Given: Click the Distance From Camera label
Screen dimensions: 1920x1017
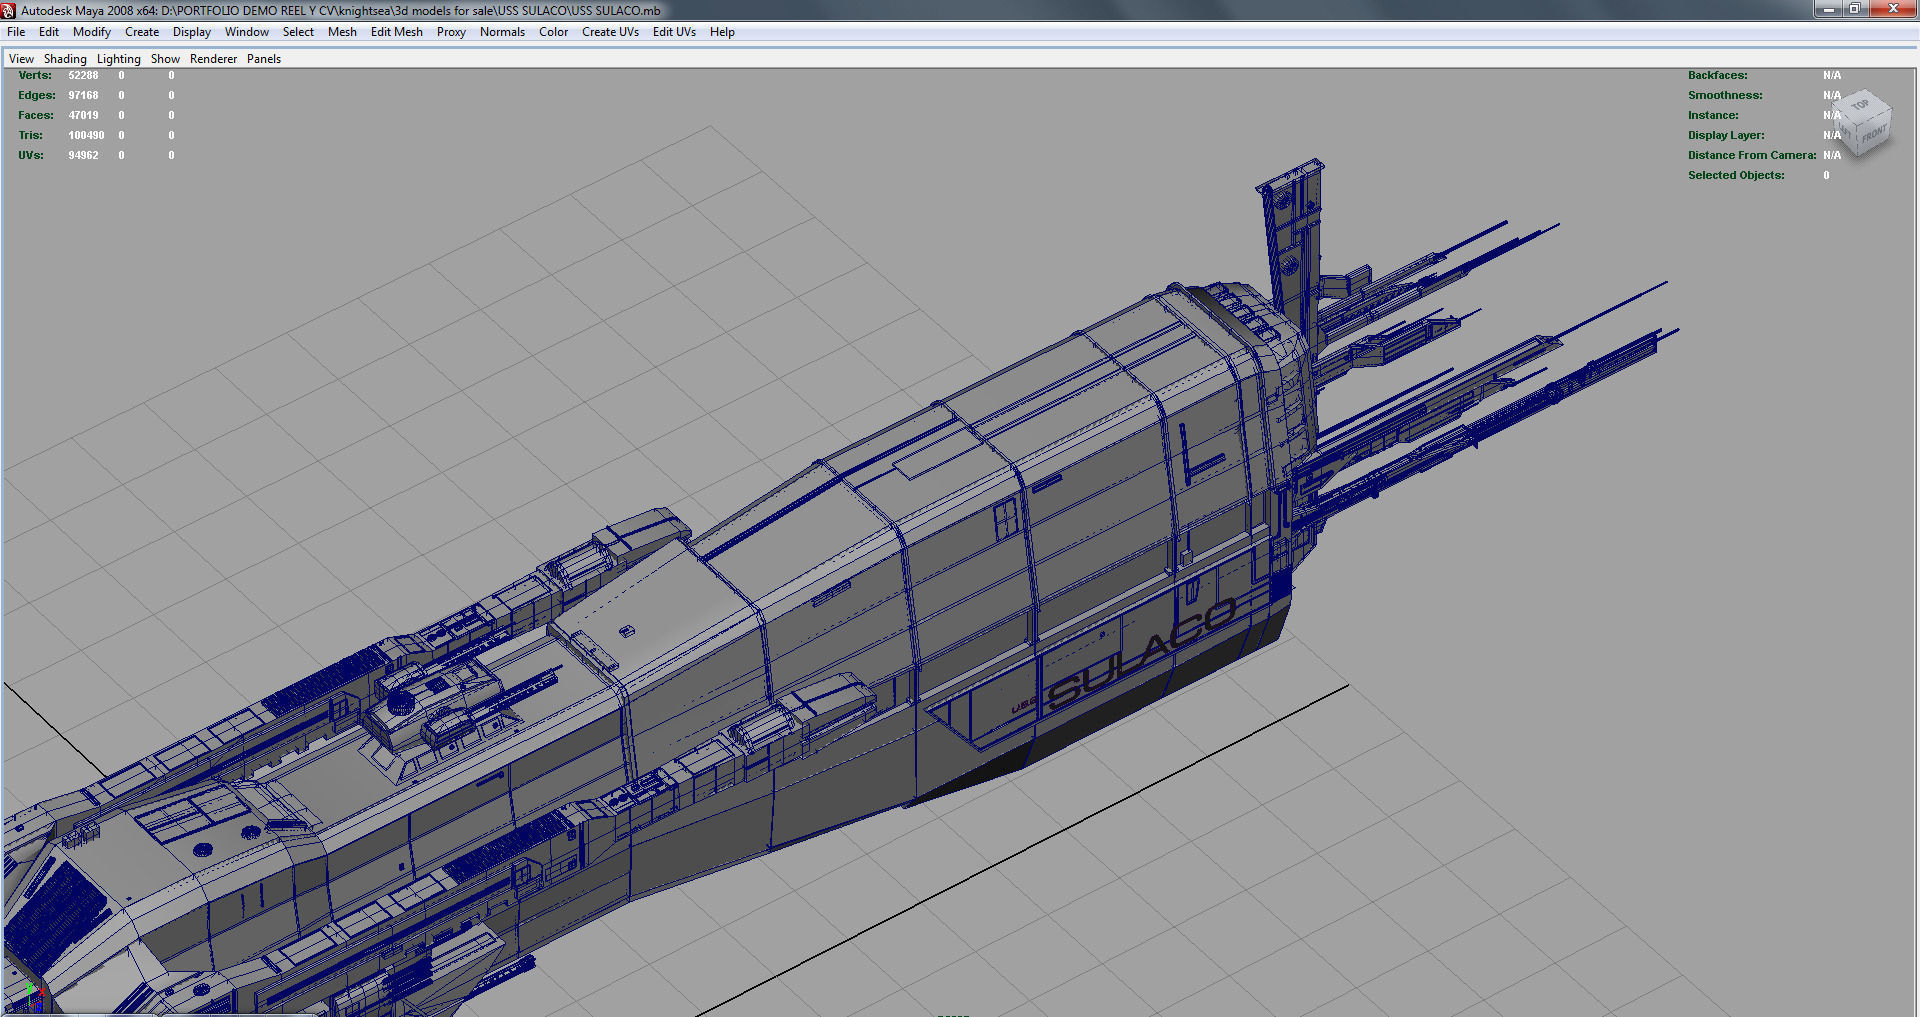Looking at the screenshot, I should pyautogui.click(x=1752, y=156).
